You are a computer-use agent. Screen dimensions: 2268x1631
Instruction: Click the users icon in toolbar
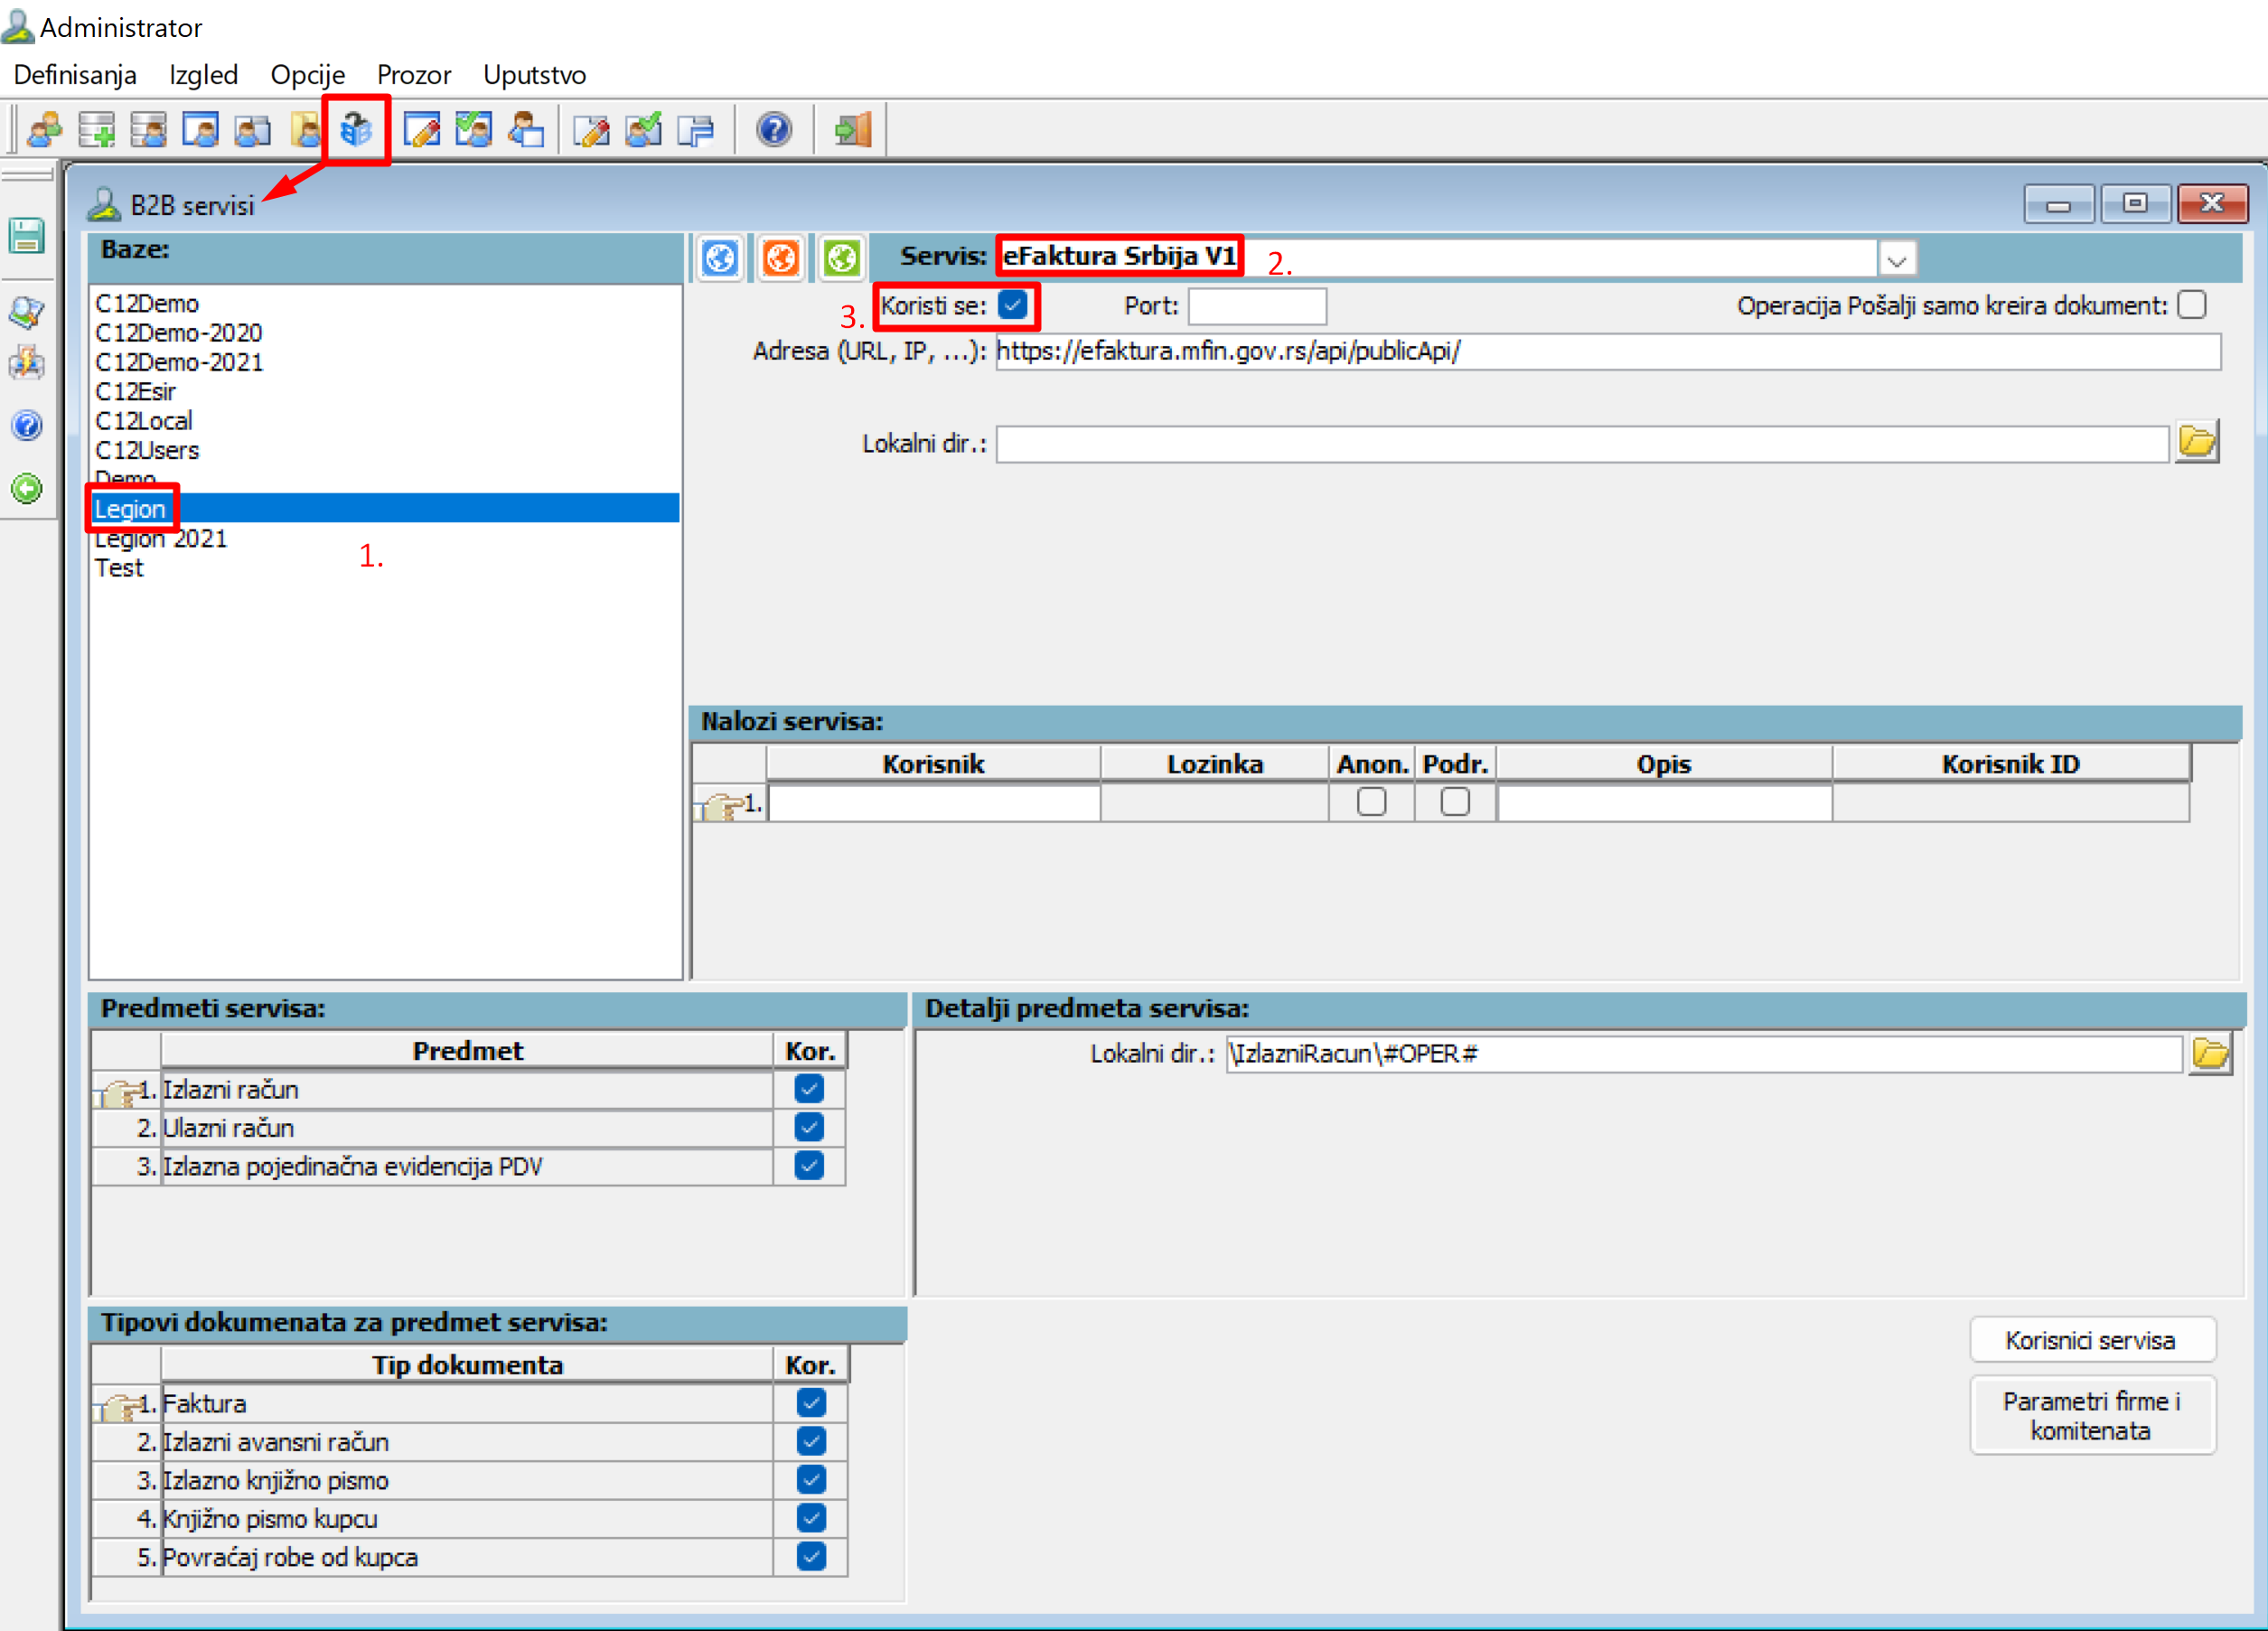[45, 130]
